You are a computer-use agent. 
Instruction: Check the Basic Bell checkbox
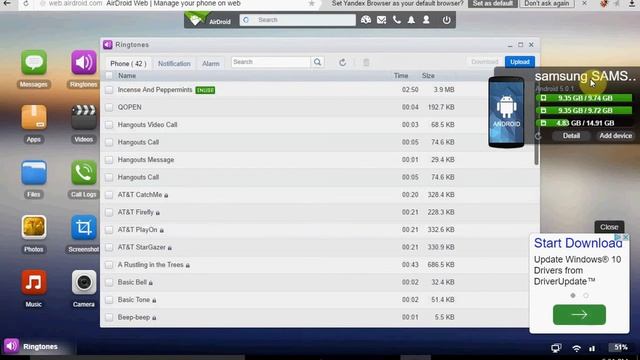[x=109, y=282]
